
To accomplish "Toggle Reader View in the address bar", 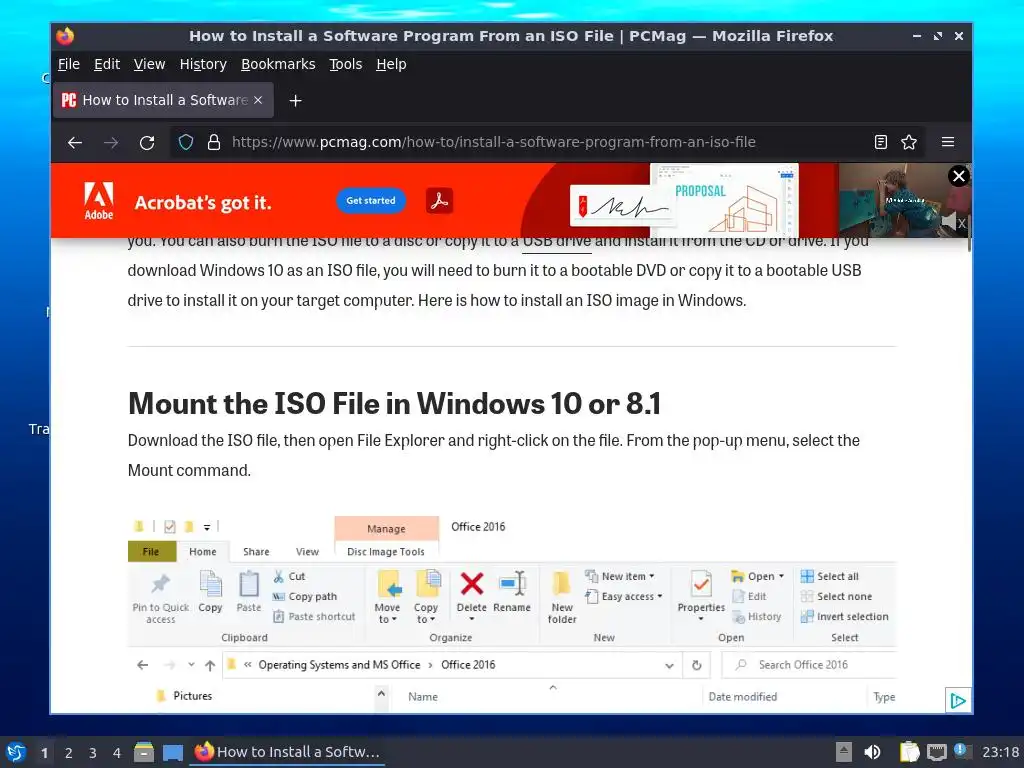I will click(880, 142).
